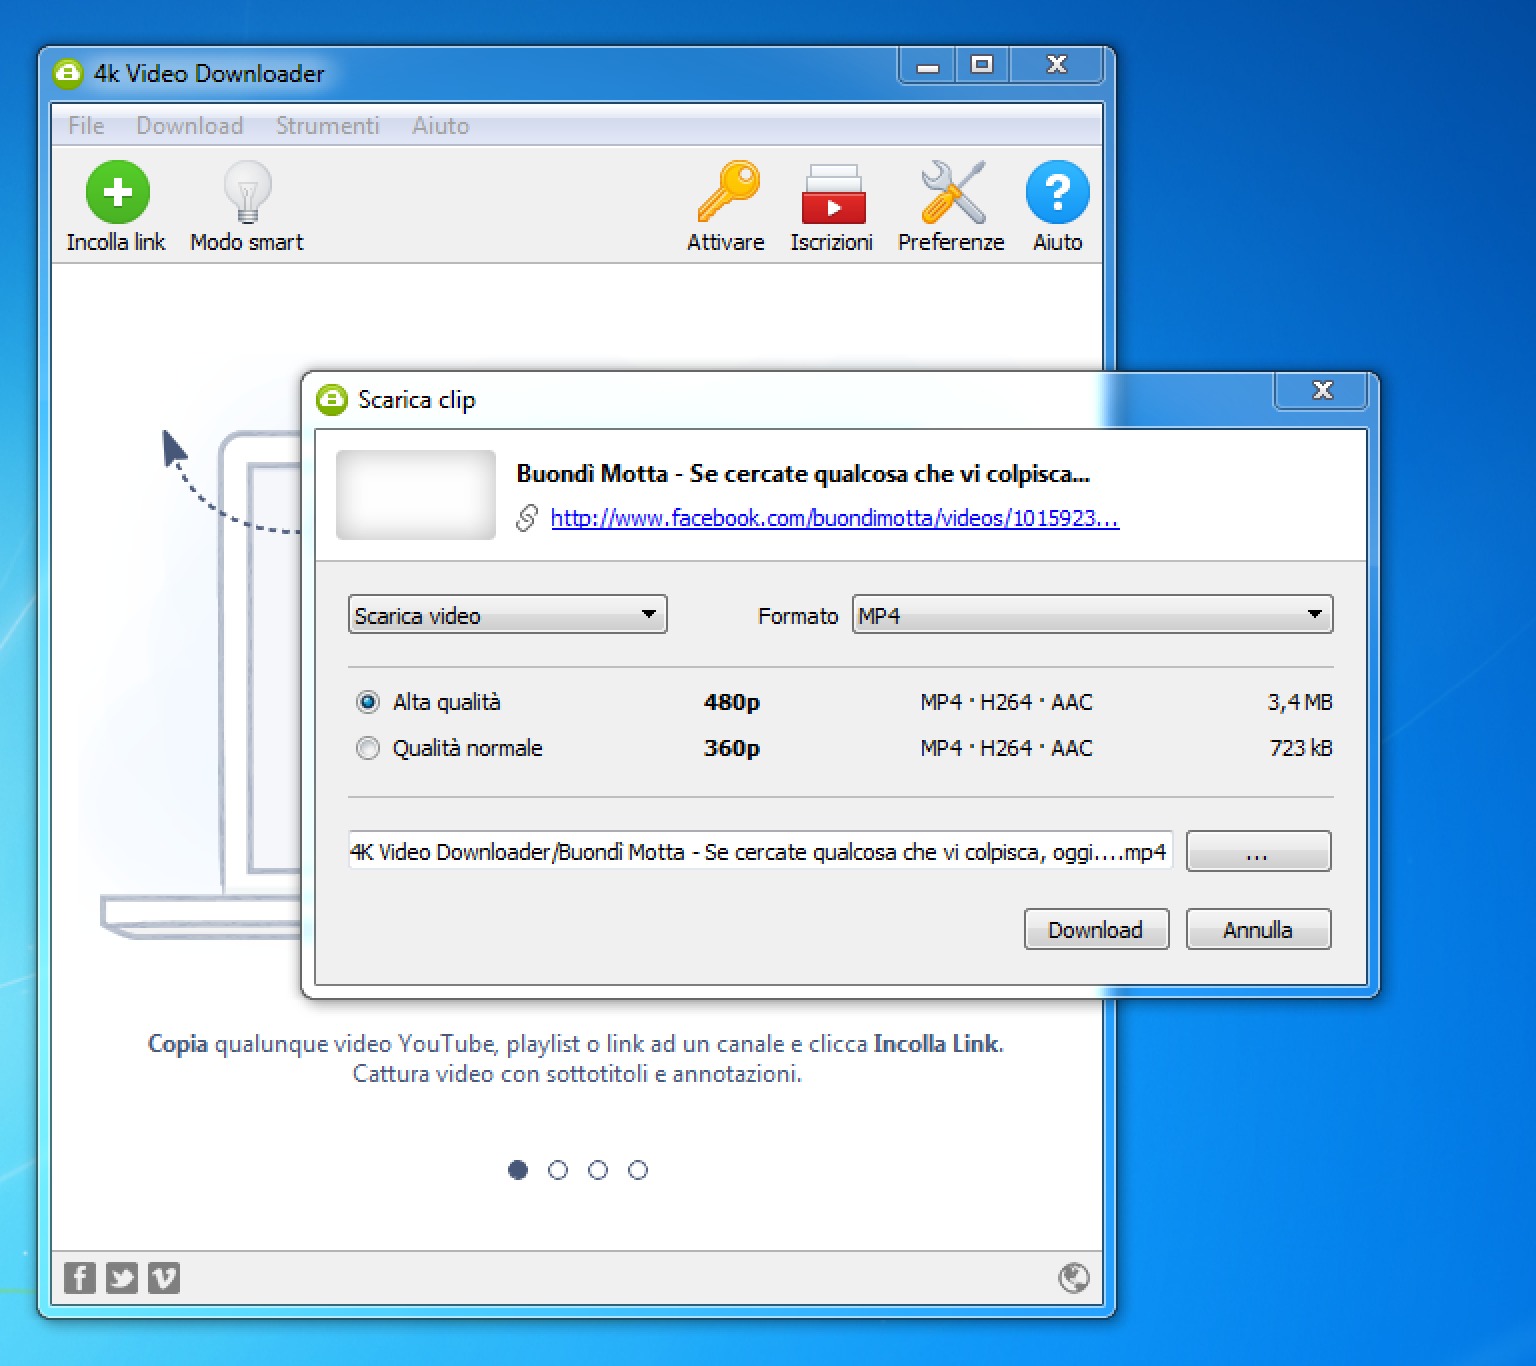Click the output file path field
Image resolution: width=1536 pixels, height=1366 pixels.
760,852
